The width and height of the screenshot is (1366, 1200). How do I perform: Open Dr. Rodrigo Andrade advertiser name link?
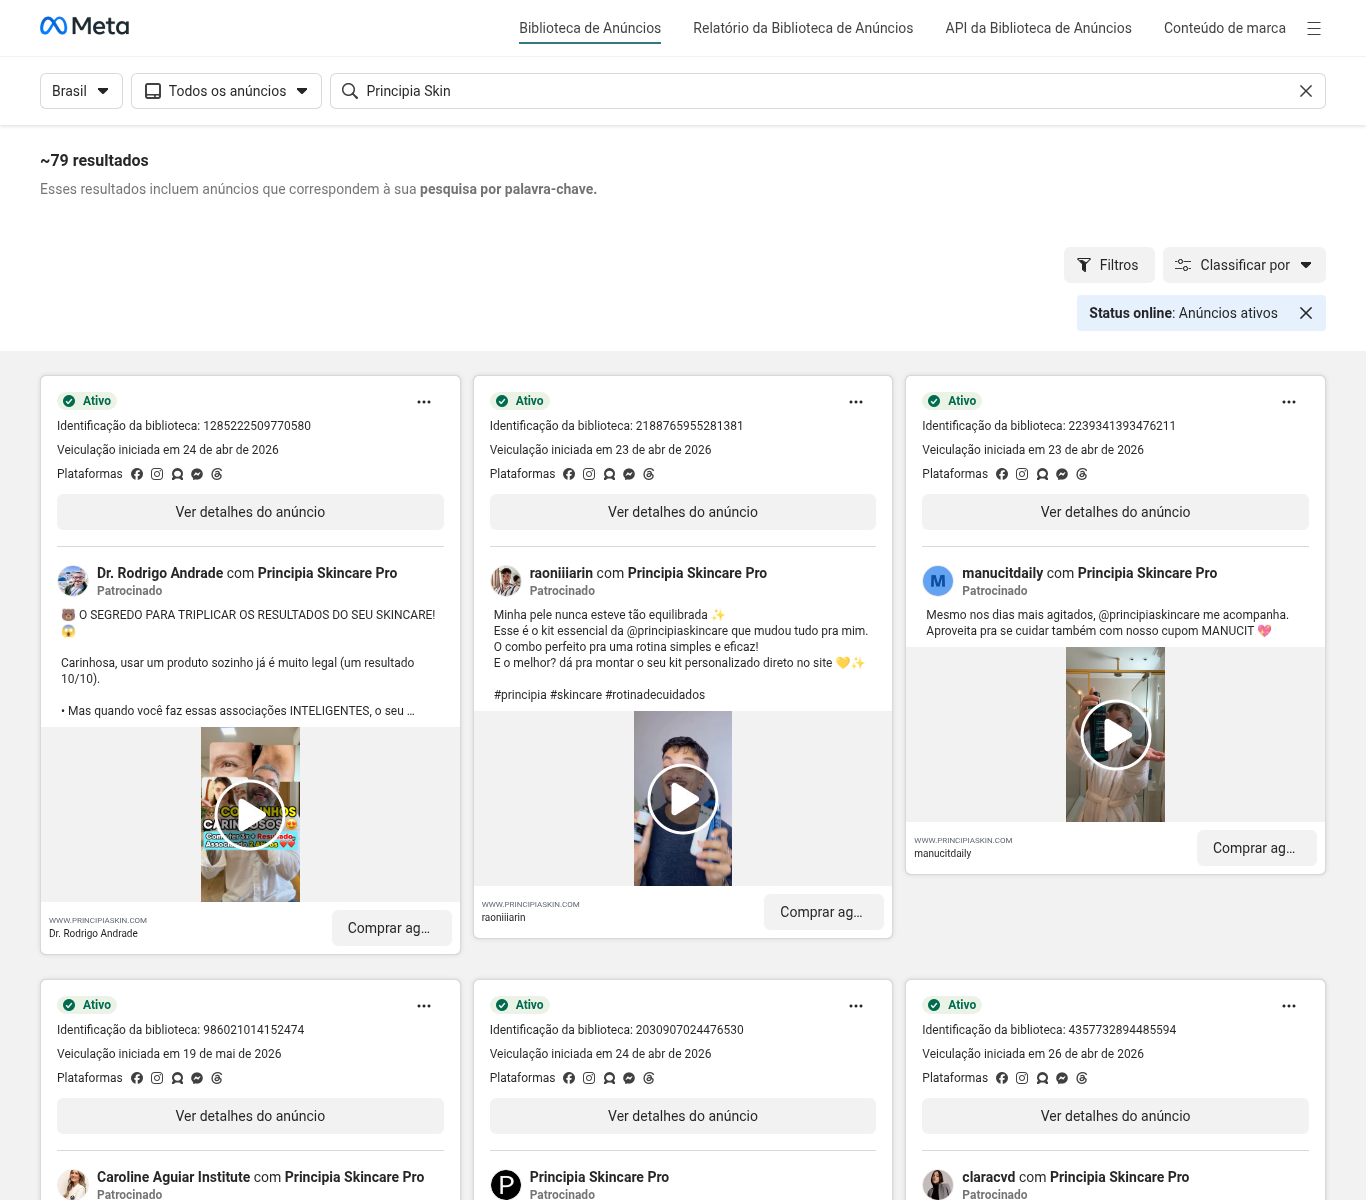point(160,573)
